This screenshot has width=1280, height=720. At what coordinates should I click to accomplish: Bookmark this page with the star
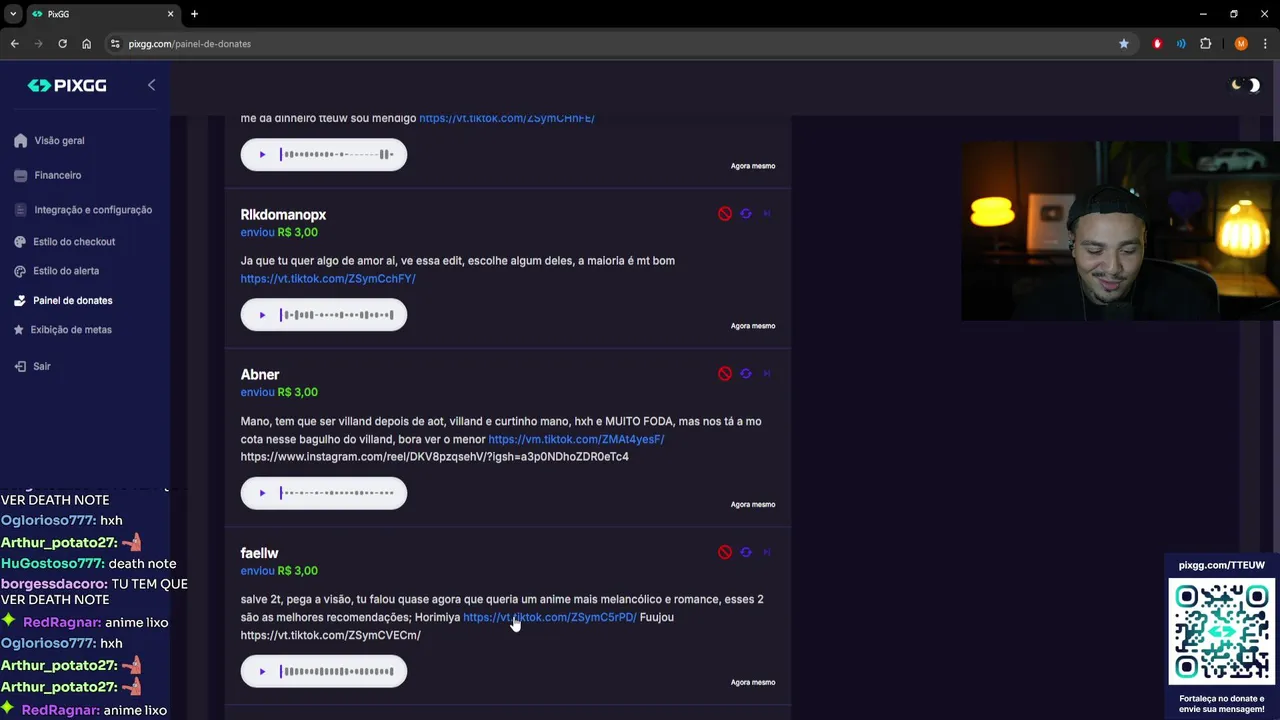click(1124, 44)
